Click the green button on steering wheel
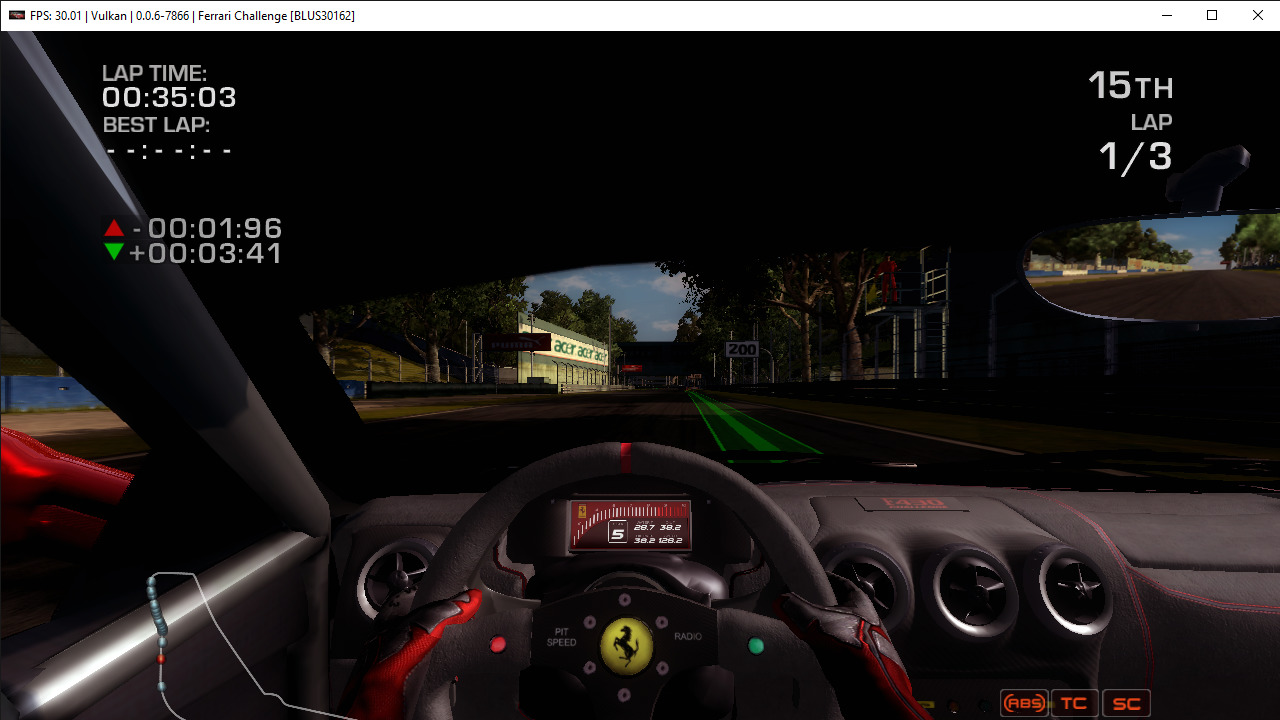 tap(756, 645)
